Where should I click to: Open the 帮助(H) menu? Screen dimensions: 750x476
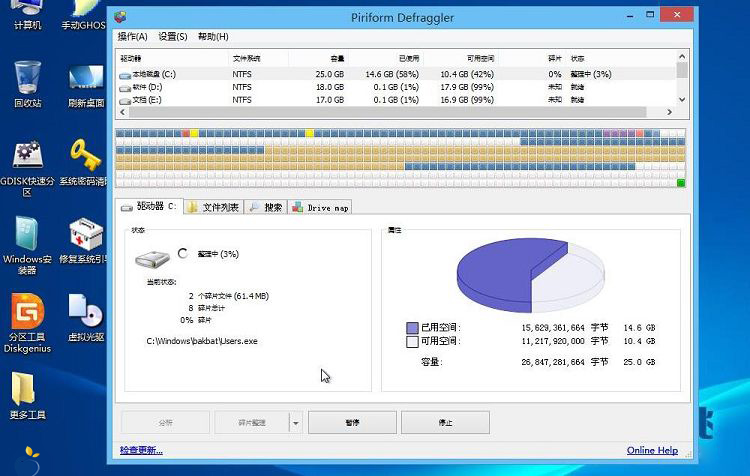coord(213,36)
